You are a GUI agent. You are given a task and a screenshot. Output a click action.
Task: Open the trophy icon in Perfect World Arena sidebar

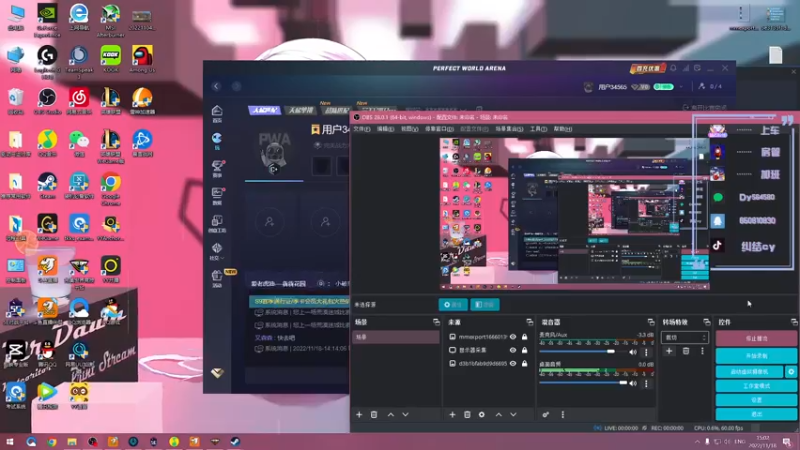217,168
